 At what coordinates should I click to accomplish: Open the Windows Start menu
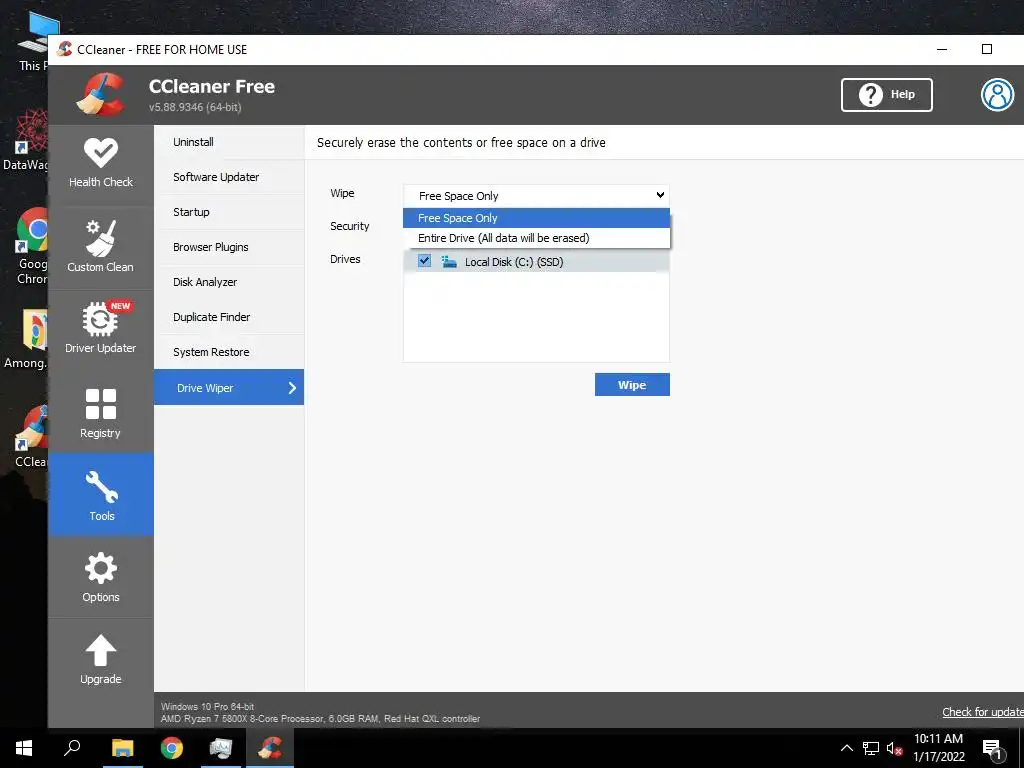click(x=24, y=748)
